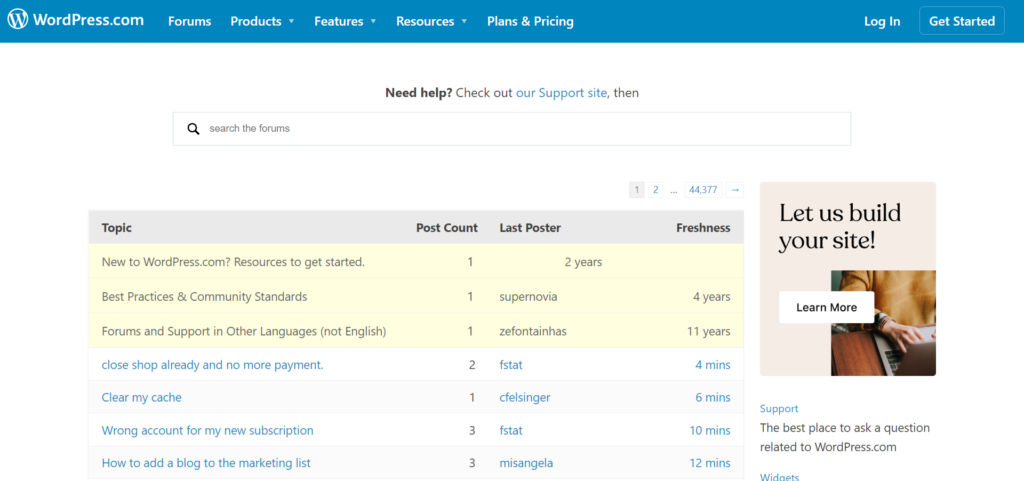Click the Log In link

(882, 22)
